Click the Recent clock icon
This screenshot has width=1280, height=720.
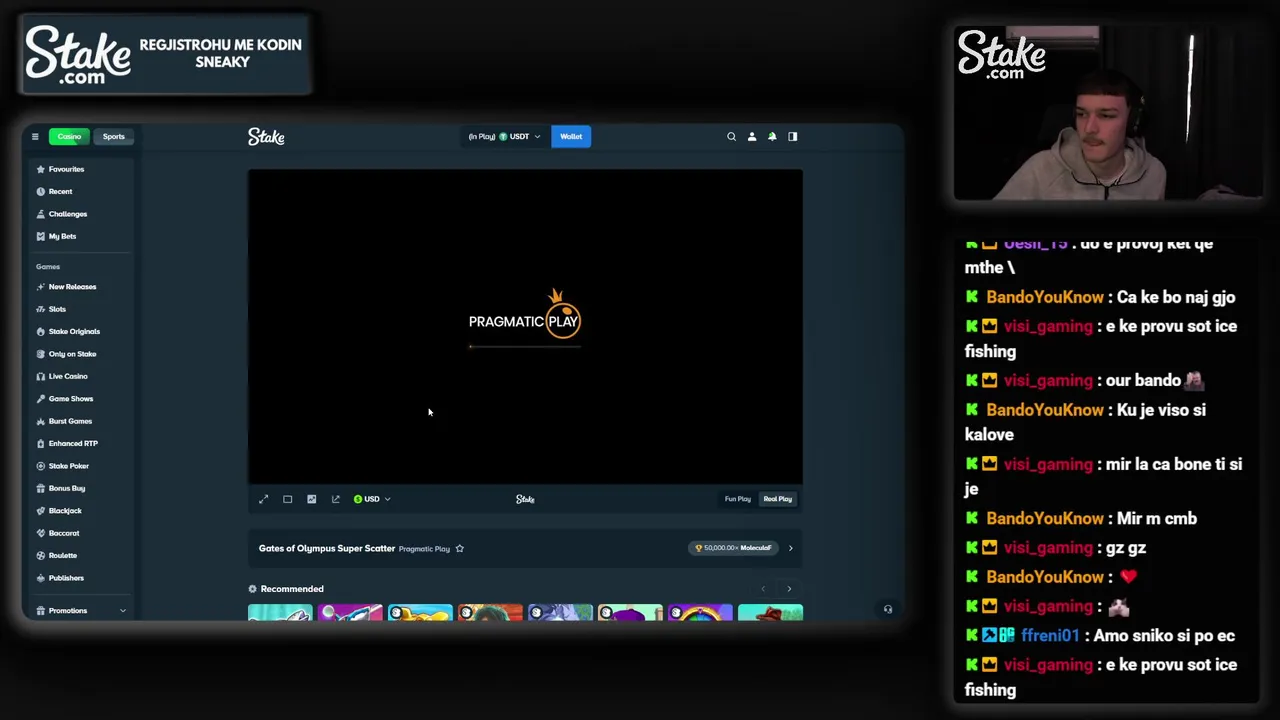(40, 191)
